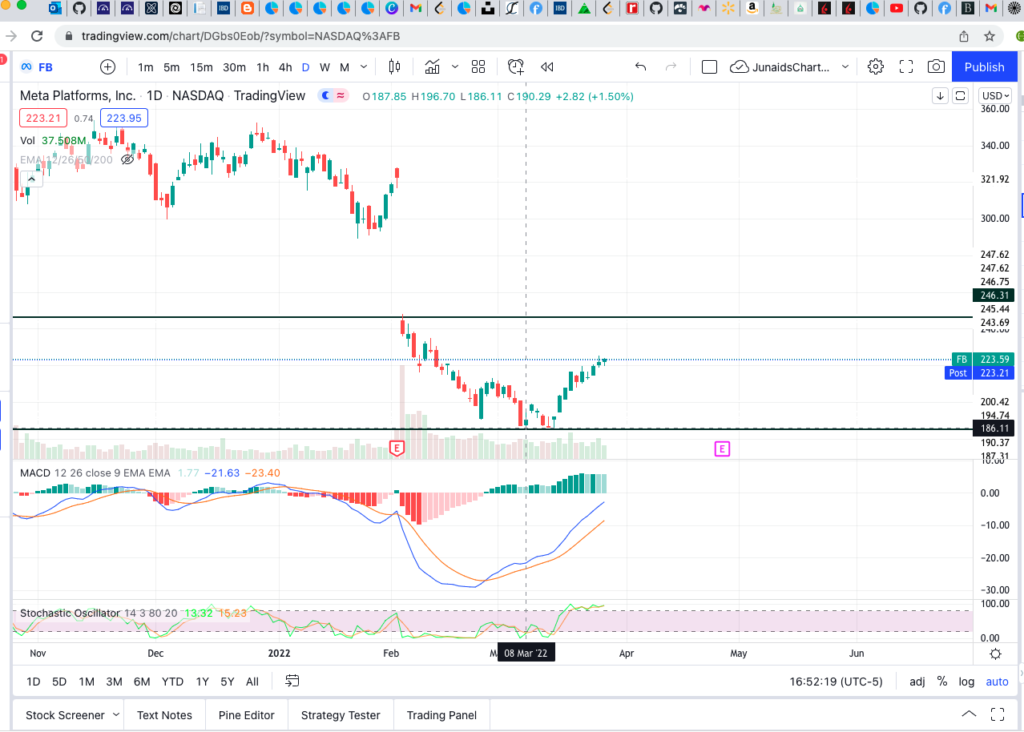Maximize the bottom panel icon
The image size is (1024, 732).
997,714
